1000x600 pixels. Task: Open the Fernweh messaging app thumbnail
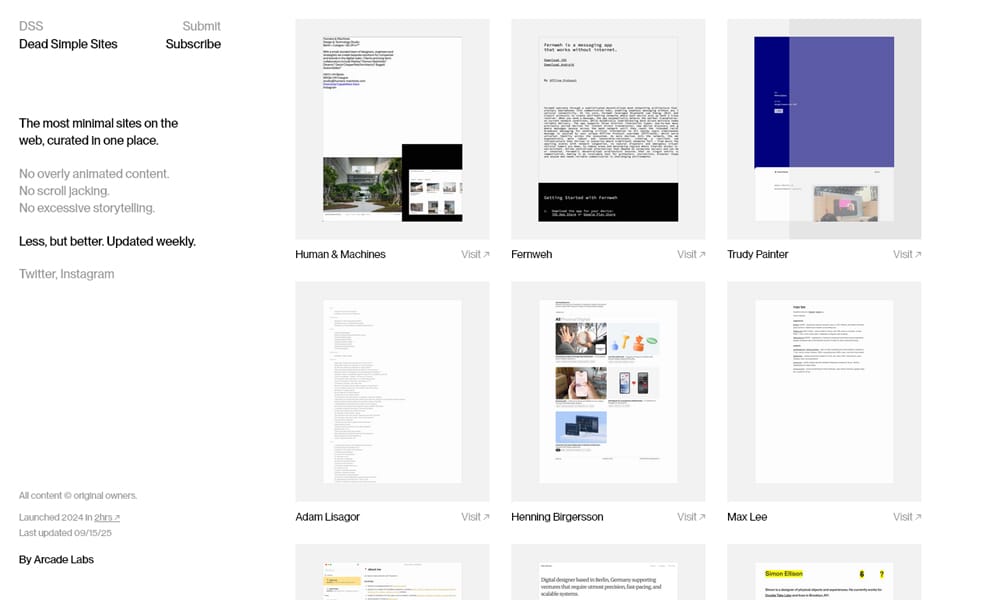(607, 128)
